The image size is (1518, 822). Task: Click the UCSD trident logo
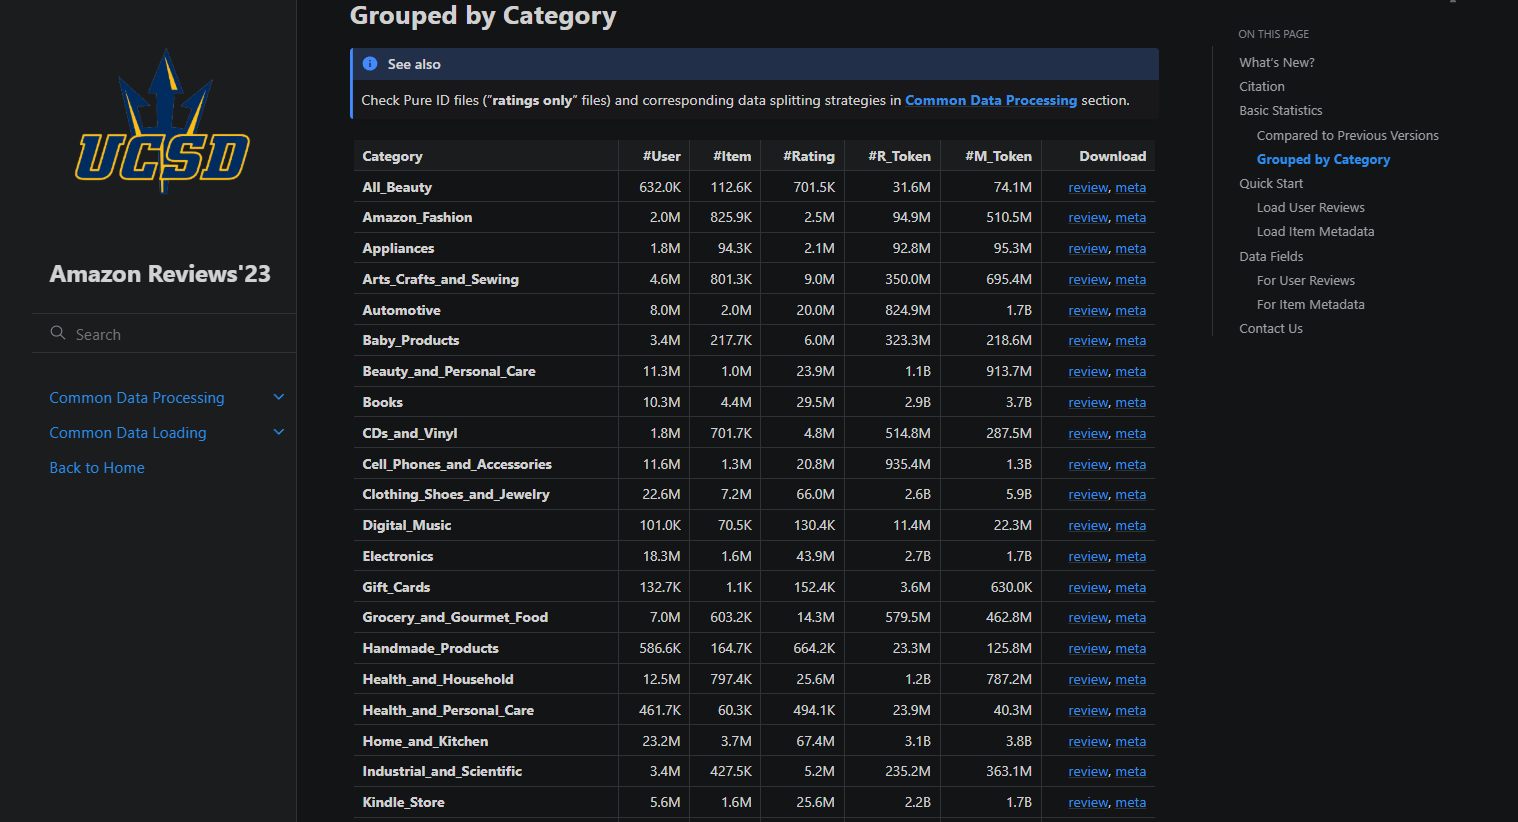(163, 121)
